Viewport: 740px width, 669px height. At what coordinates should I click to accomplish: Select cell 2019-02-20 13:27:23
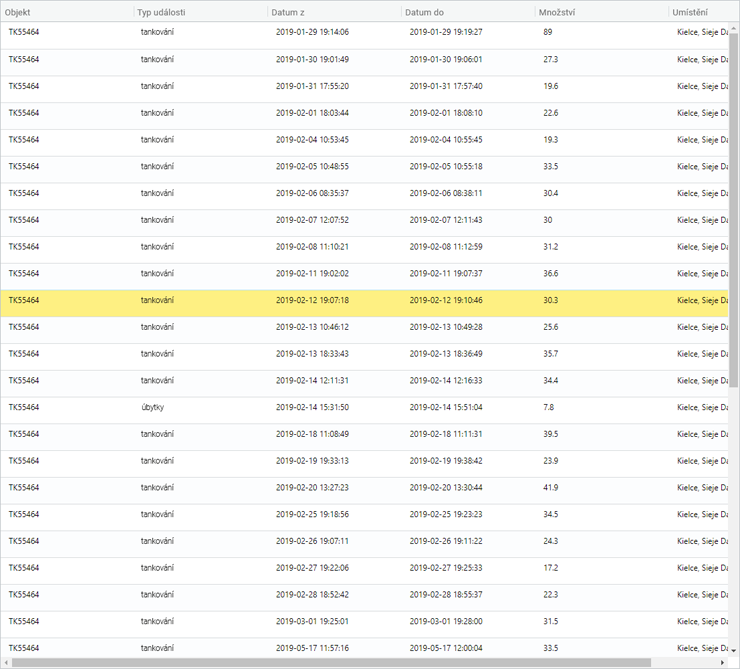click(x=312, y=488)
